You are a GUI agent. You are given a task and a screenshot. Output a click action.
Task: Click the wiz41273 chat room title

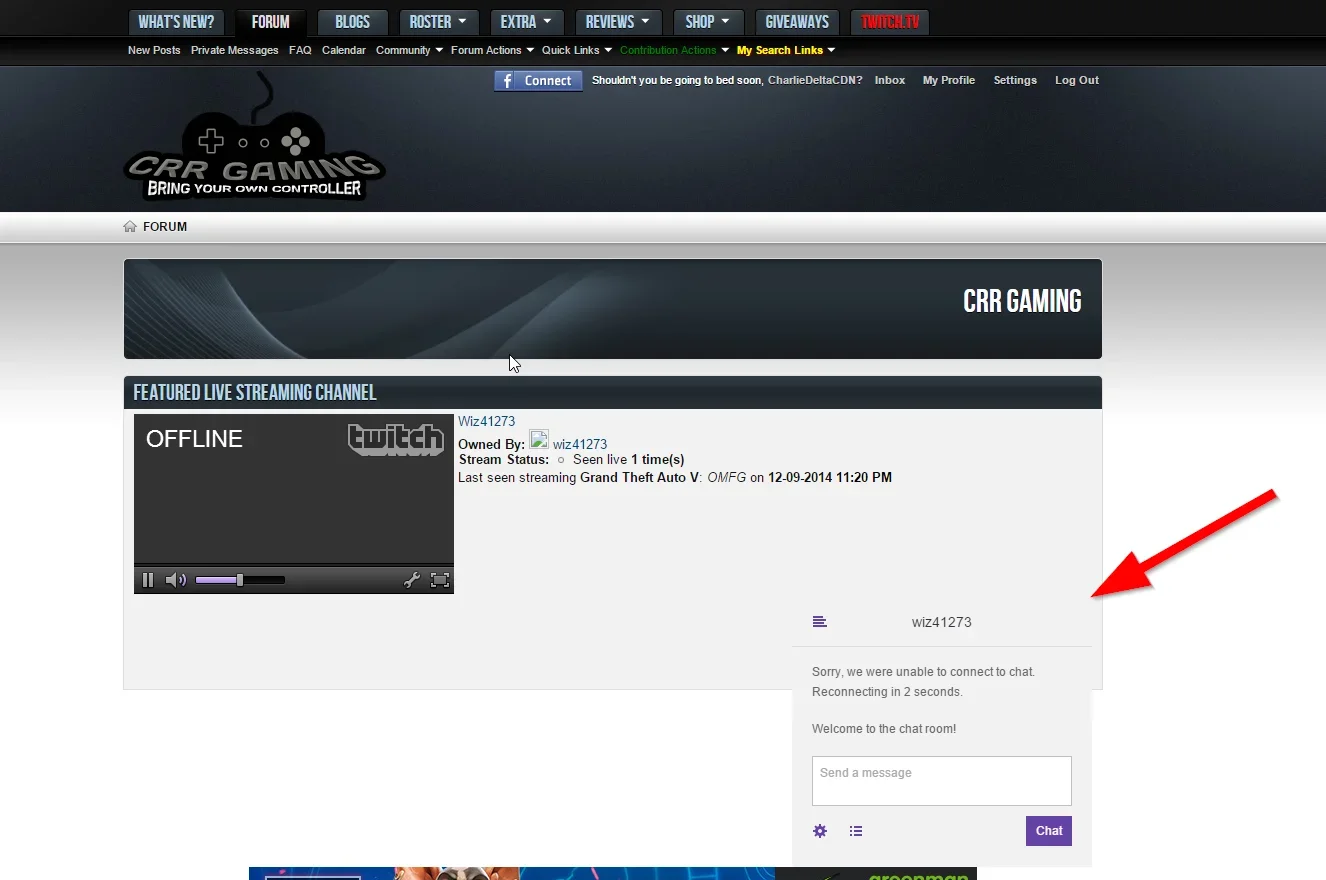pyautogui.click(x=942, y=622)
